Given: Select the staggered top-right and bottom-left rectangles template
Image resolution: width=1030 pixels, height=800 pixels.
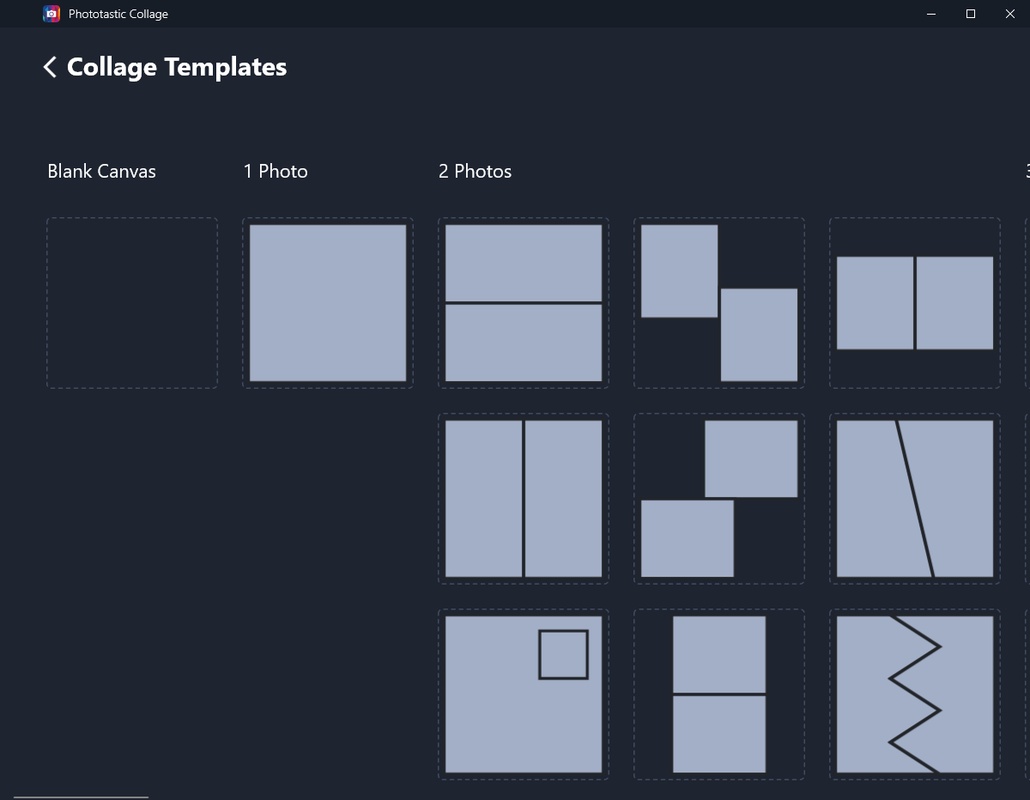Looking at the screenshot, I should 719,499.
